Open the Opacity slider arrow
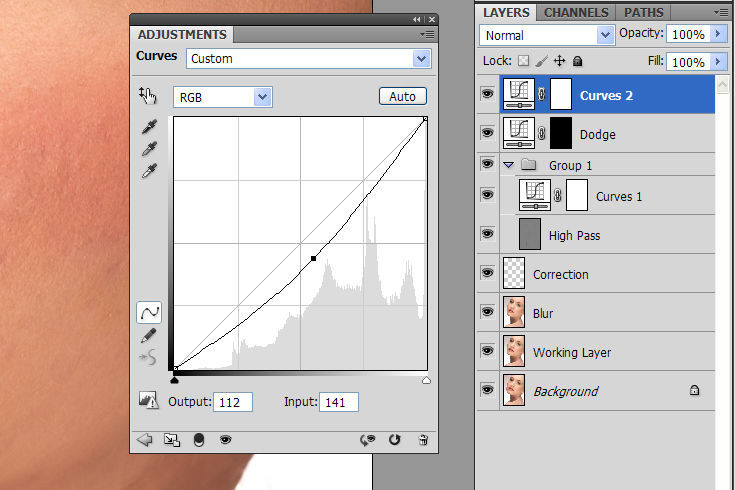This screenshot has width=735, height=490. click(x=717, y=34)
